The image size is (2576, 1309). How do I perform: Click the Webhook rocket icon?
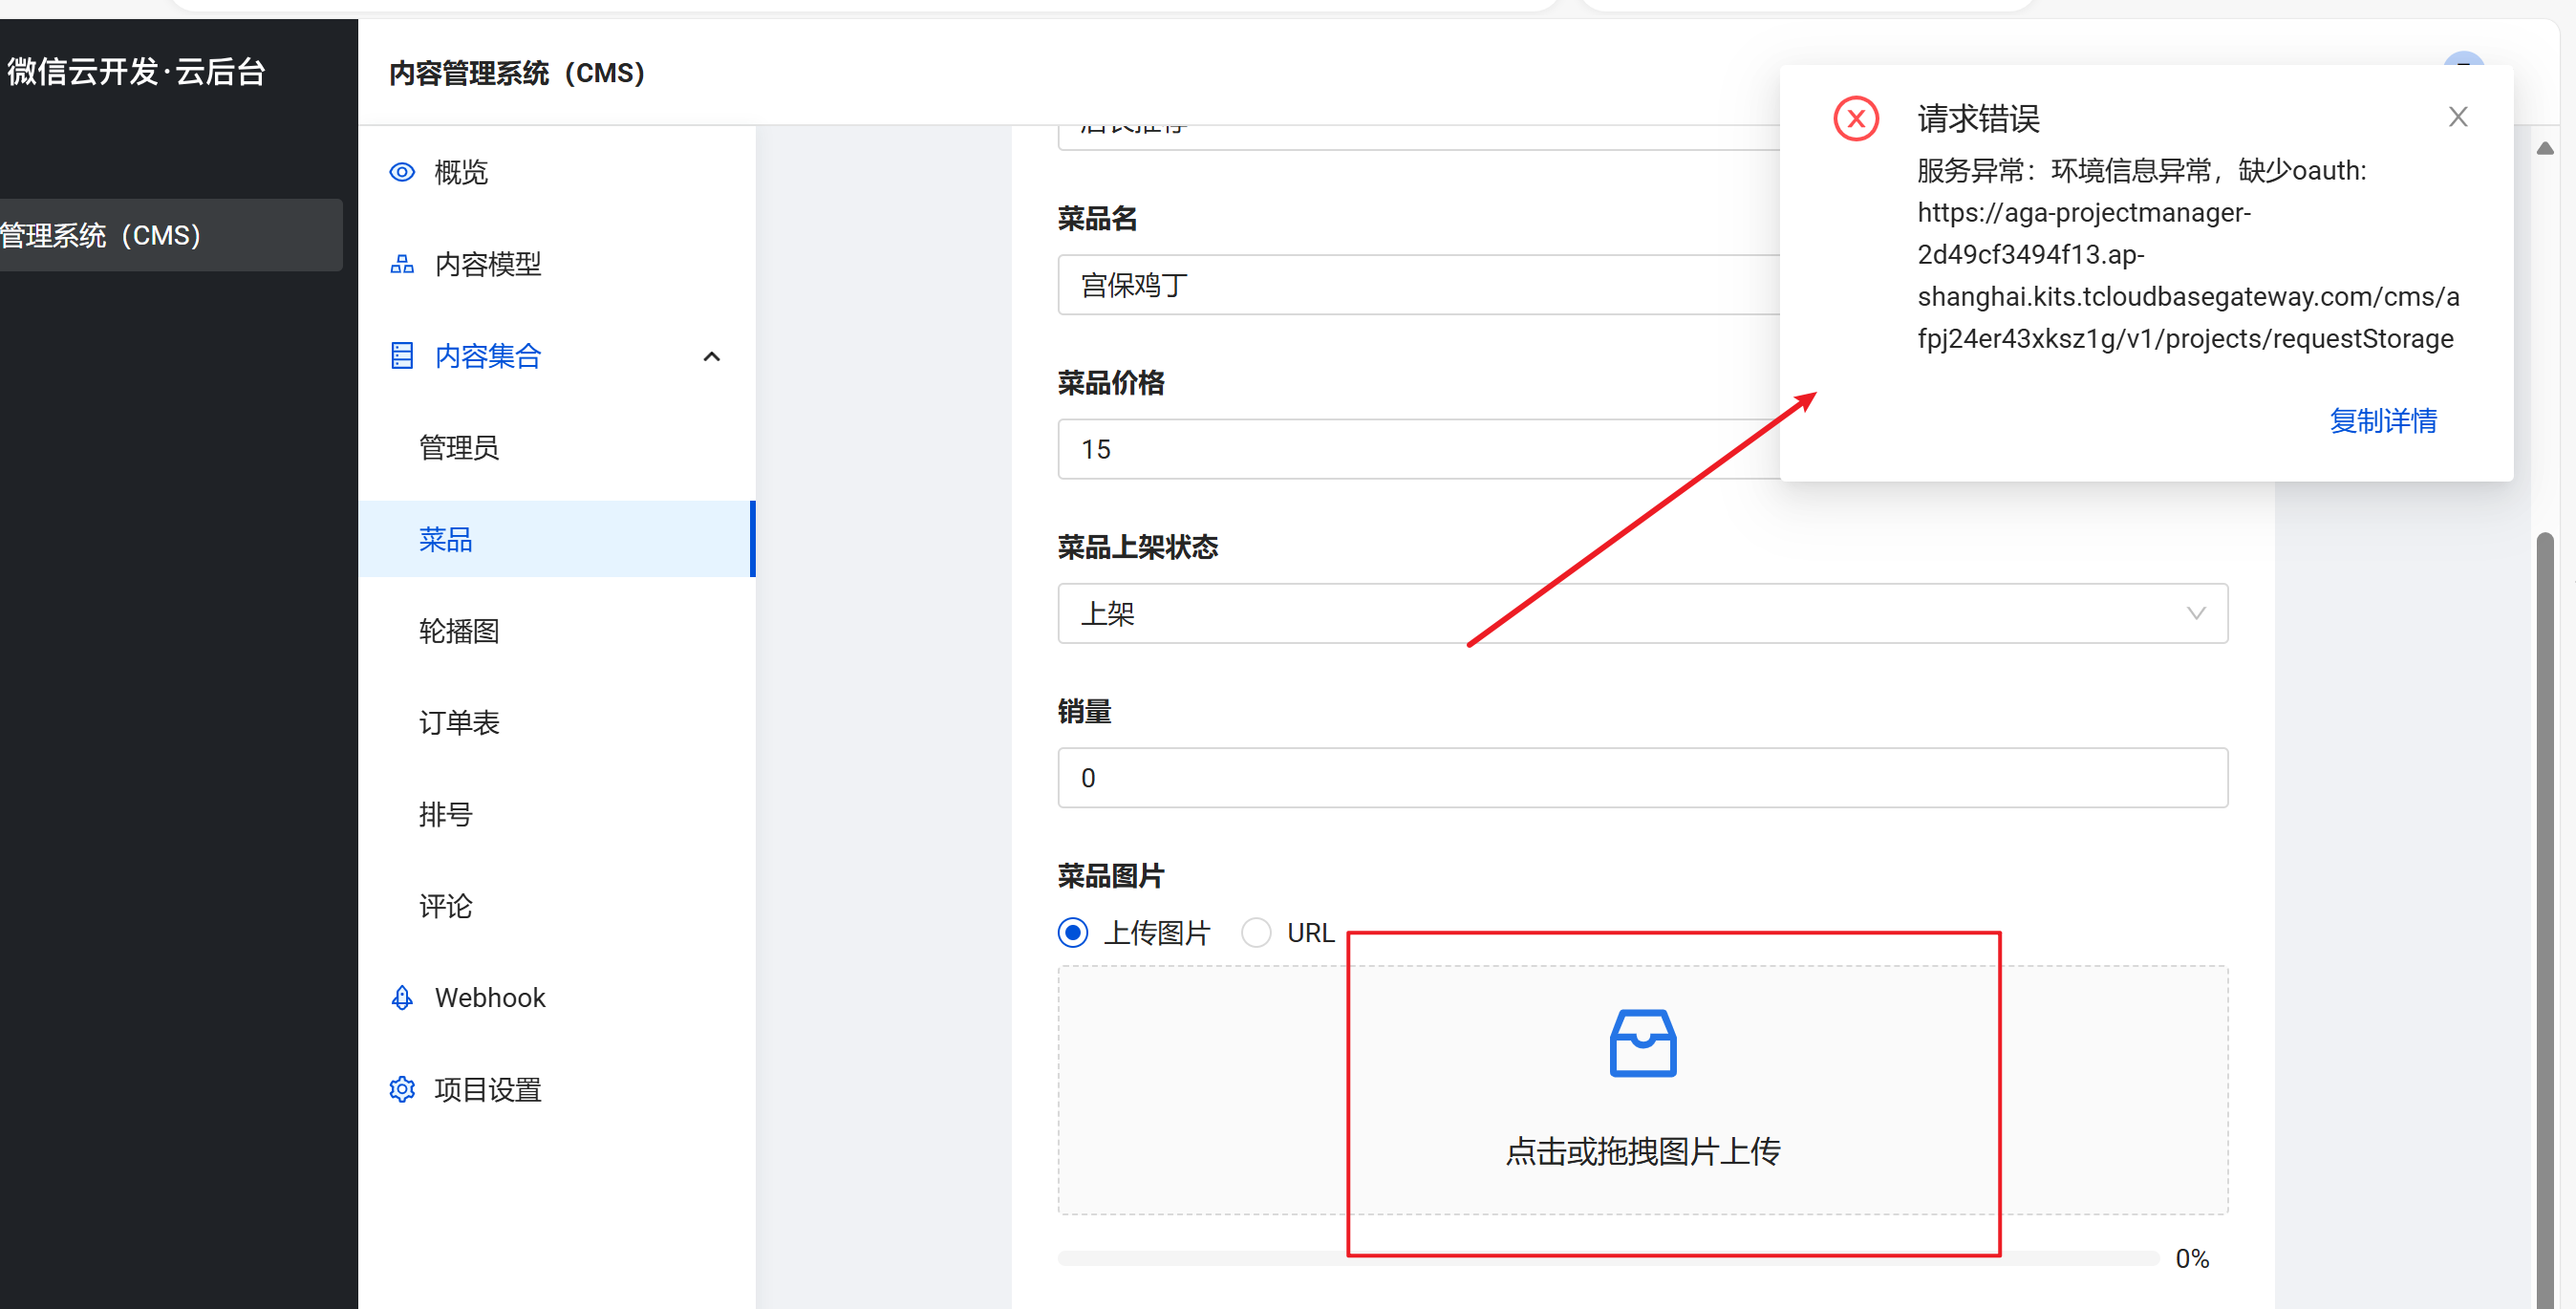click(x=402, y=998)
